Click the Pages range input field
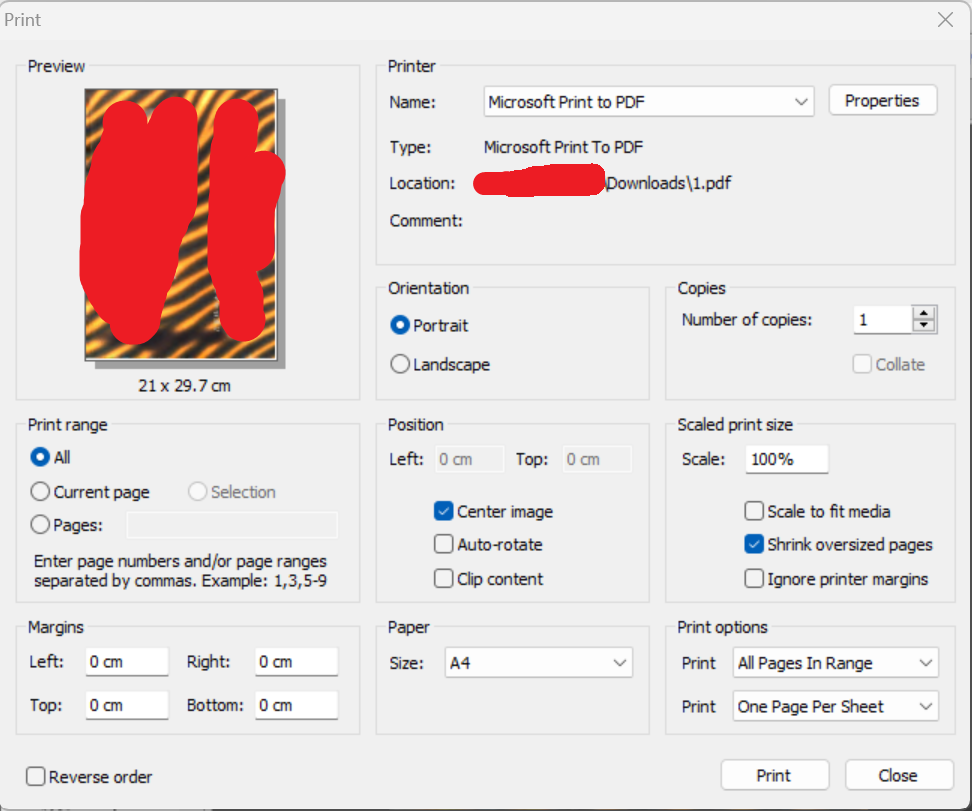The height and width of the screenshot is (811, 972). click(x=232, y=525)
